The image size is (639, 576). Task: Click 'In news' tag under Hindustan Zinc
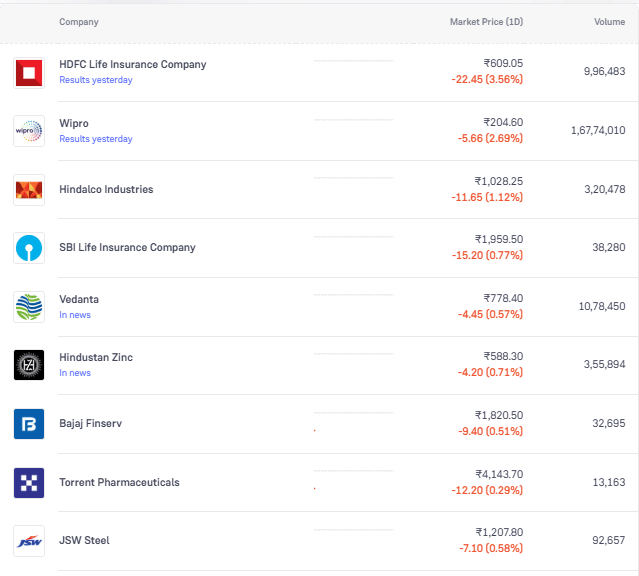click(x=75, y=373)
